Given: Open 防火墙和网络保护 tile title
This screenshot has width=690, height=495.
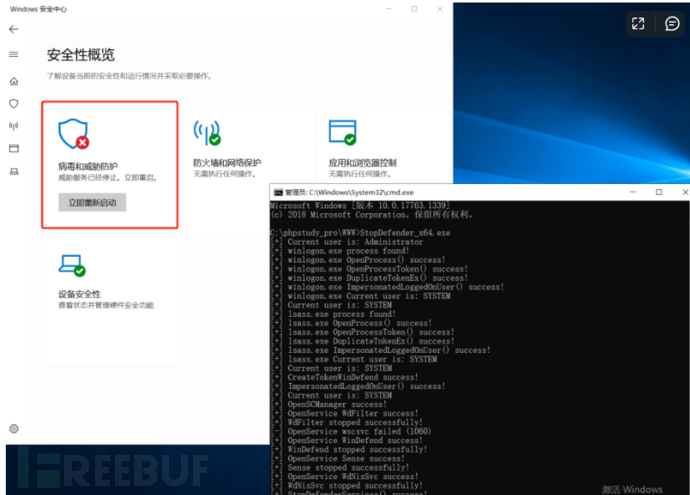Looking at the screenshot, I should point(227,163).
